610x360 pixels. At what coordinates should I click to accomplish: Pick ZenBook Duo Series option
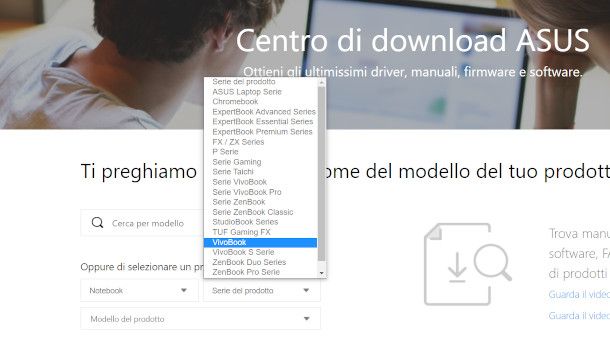click(260, 262)
